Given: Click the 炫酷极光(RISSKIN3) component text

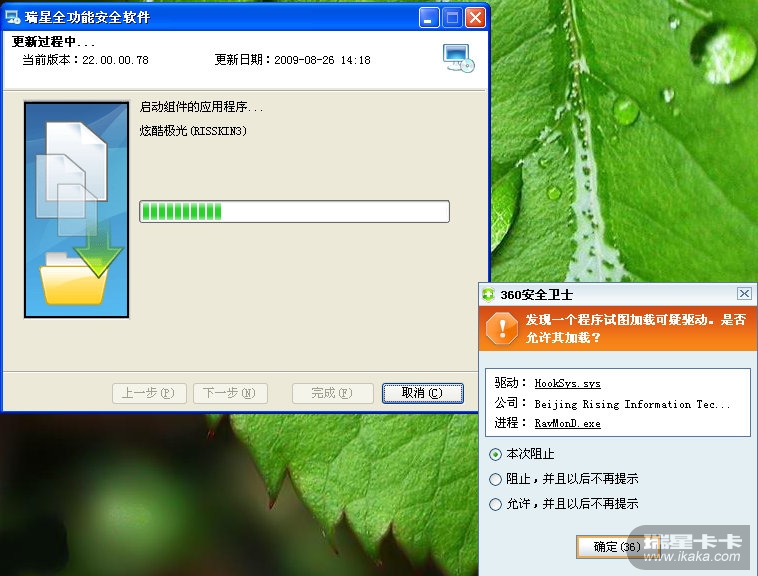Looking at the screenshot, I should tap(193, 131).
